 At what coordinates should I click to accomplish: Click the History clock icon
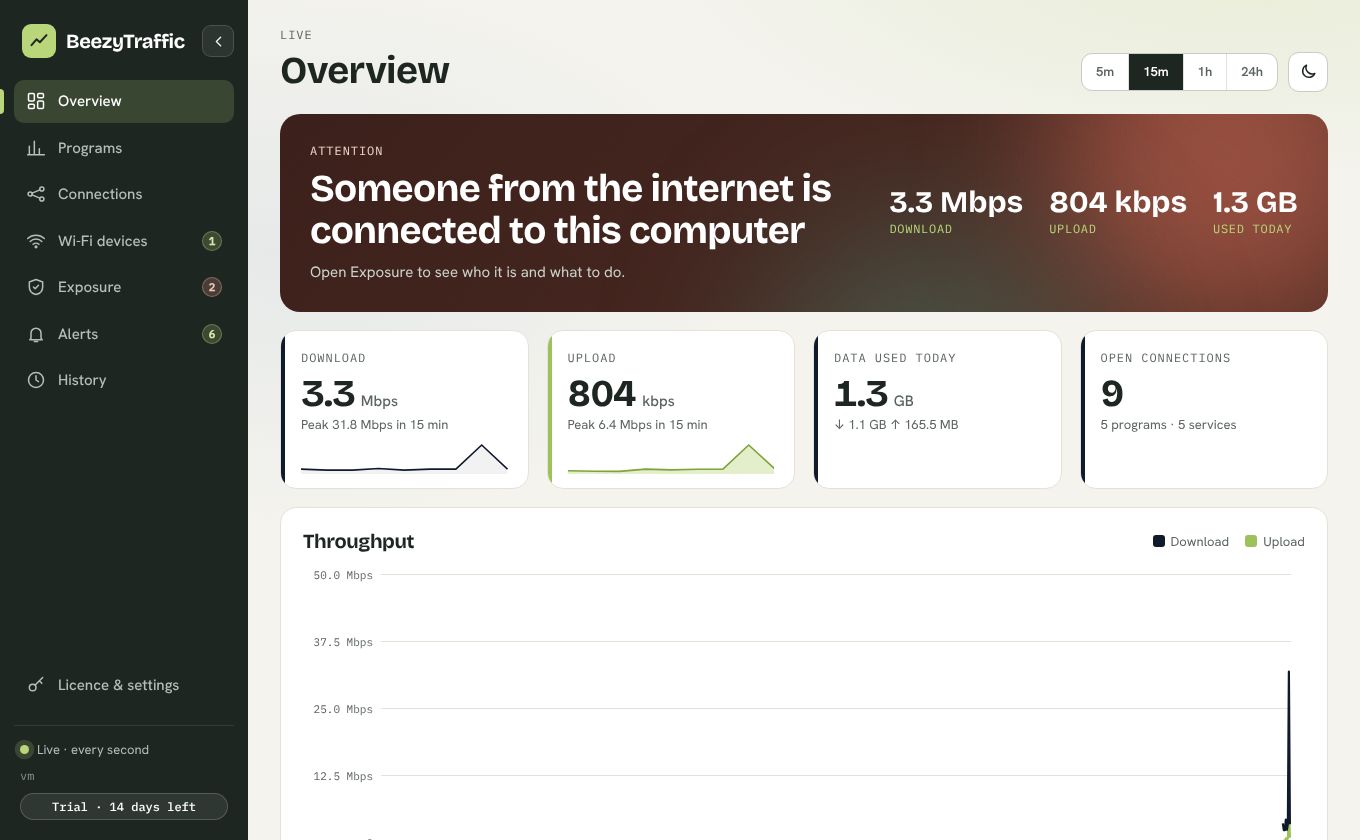tap(36, 380)
